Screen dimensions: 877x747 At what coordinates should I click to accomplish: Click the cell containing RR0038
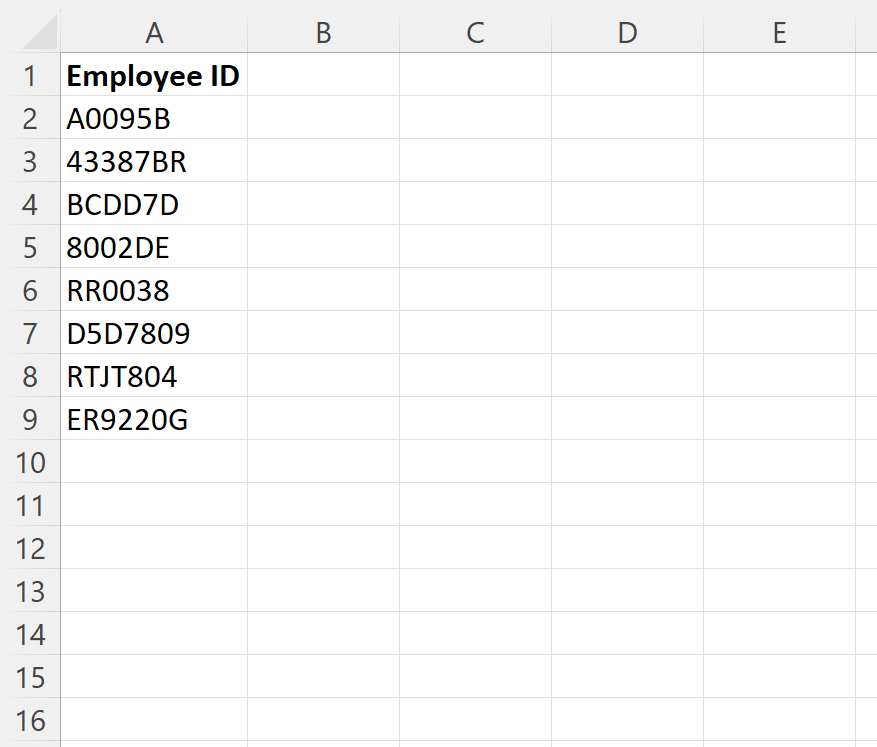click(x=153, y=290)
